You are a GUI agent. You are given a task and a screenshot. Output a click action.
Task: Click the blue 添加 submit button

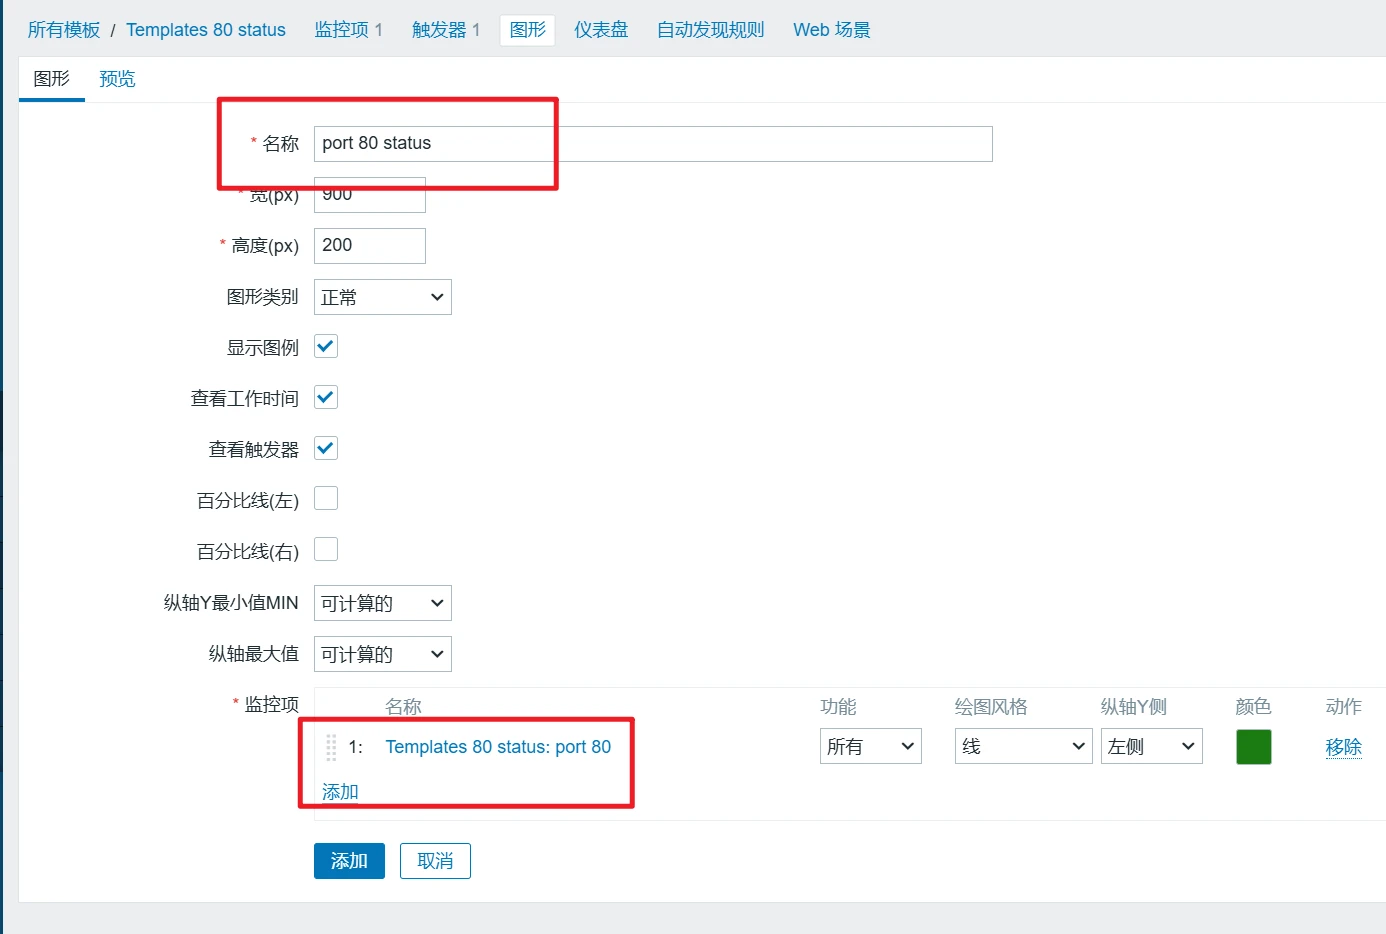(349, 861)
